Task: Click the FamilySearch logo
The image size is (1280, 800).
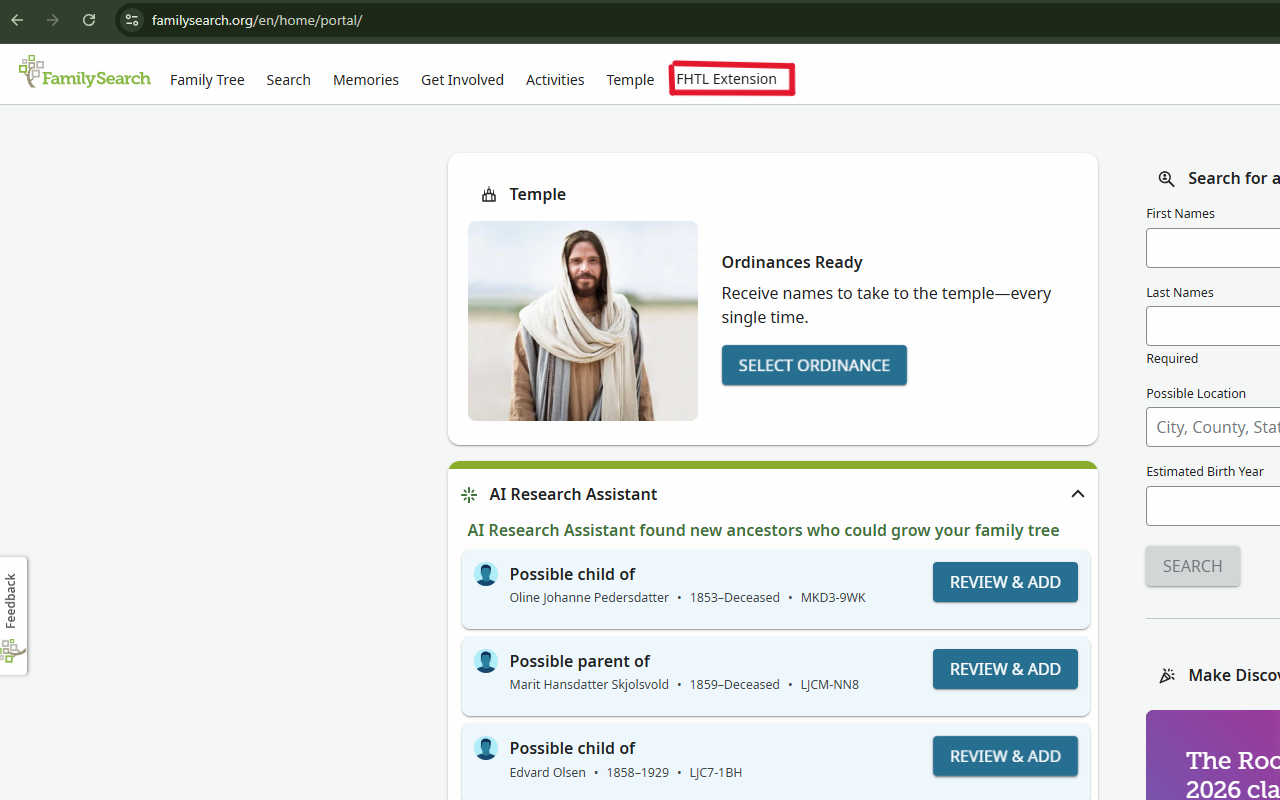Action: point(85,73)
